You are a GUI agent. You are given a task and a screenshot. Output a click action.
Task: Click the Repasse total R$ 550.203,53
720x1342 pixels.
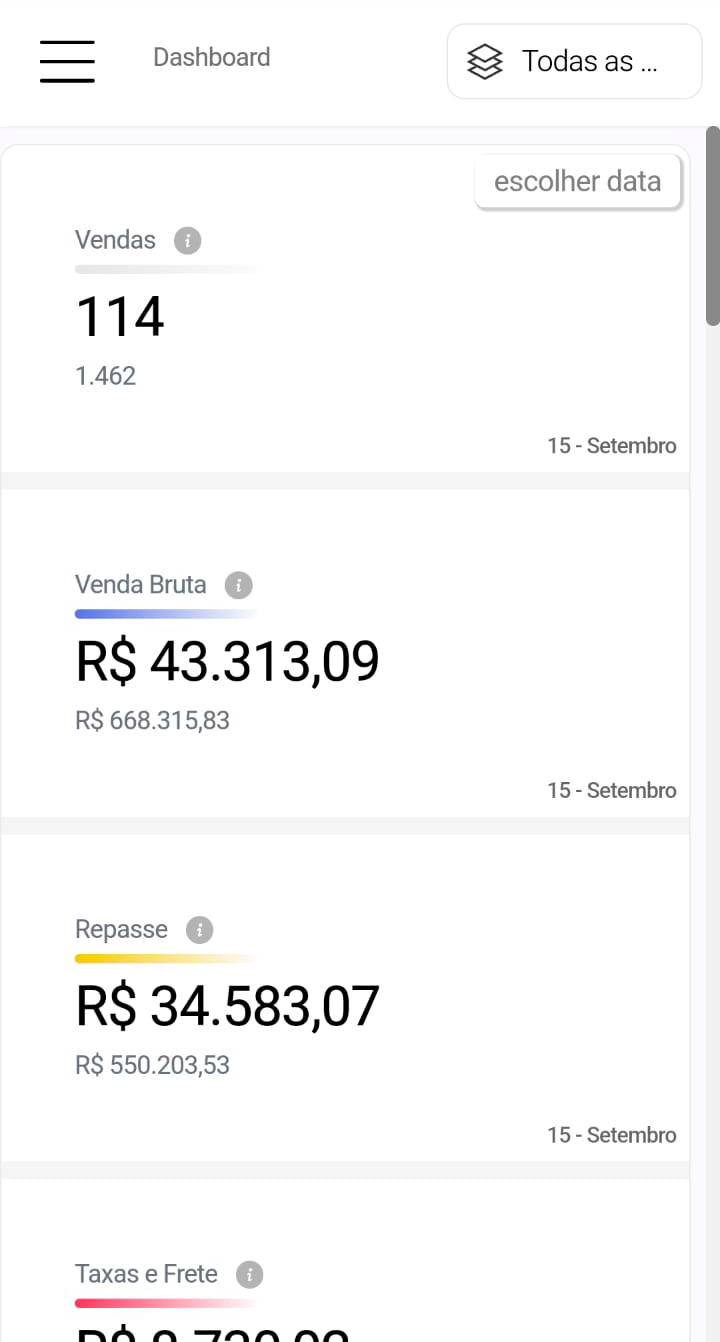152,1065
